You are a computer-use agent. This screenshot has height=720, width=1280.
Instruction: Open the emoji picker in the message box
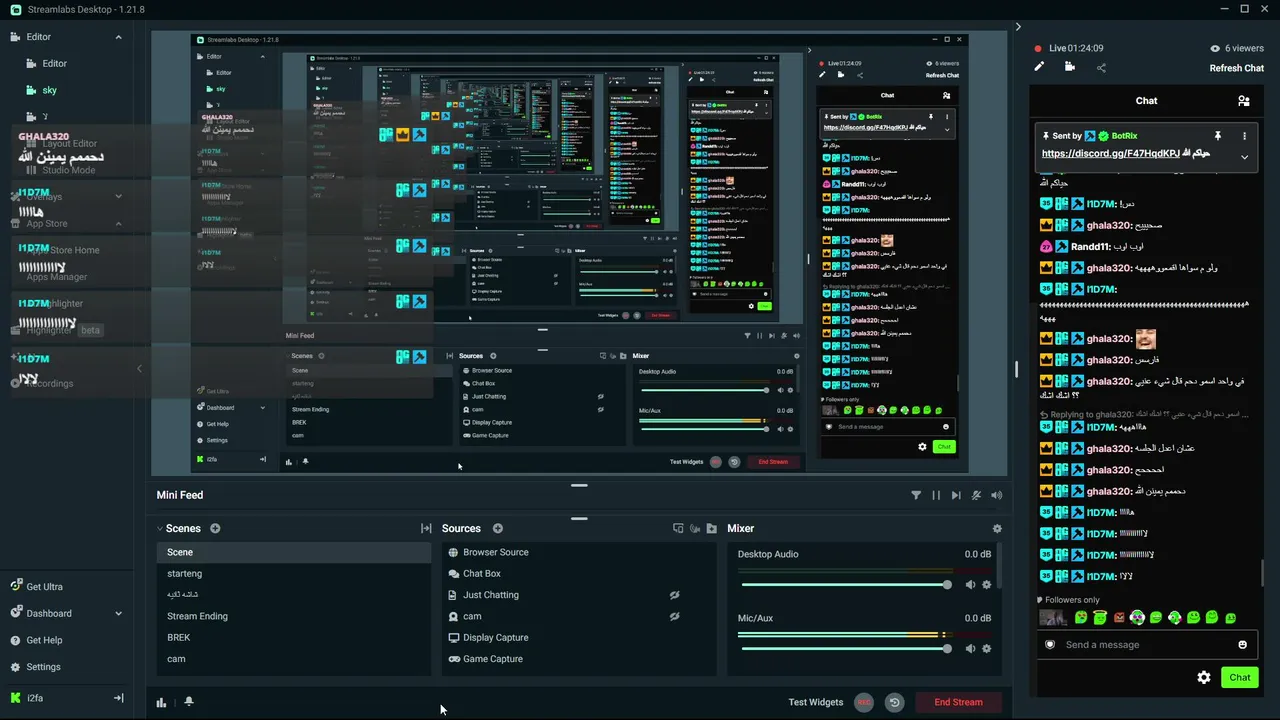(1243, 645)
